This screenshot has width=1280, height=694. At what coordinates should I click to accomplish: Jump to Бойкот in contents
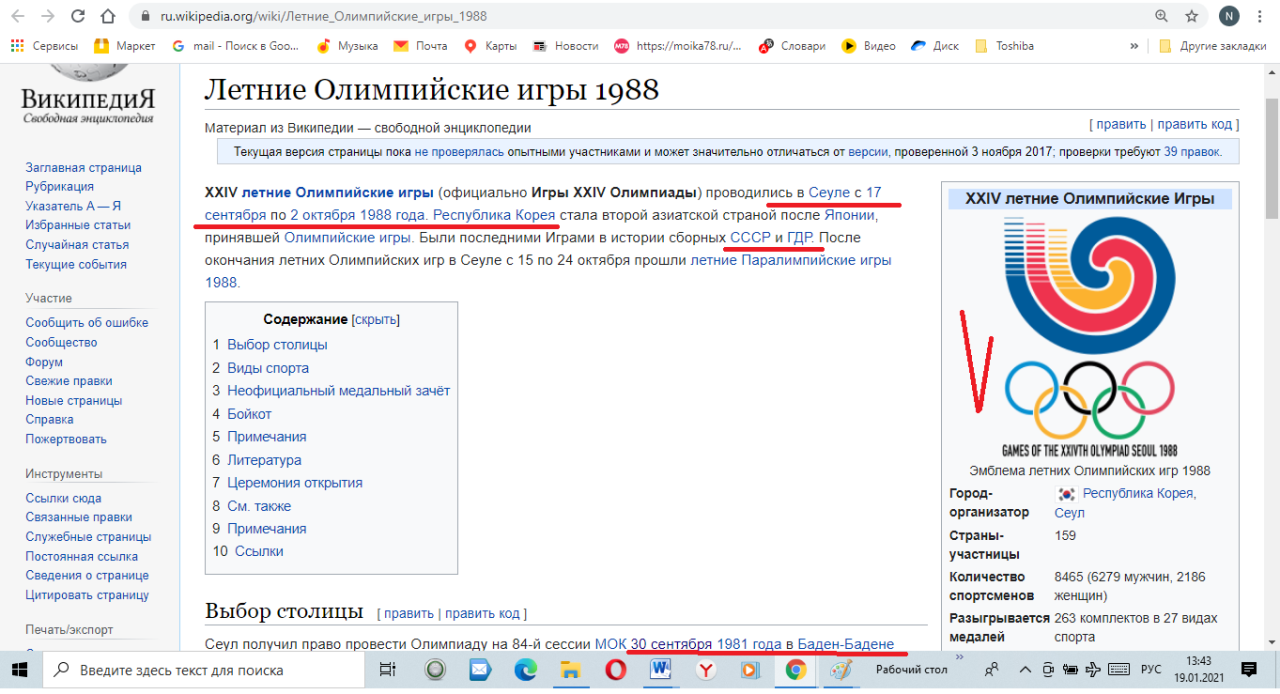249,413
